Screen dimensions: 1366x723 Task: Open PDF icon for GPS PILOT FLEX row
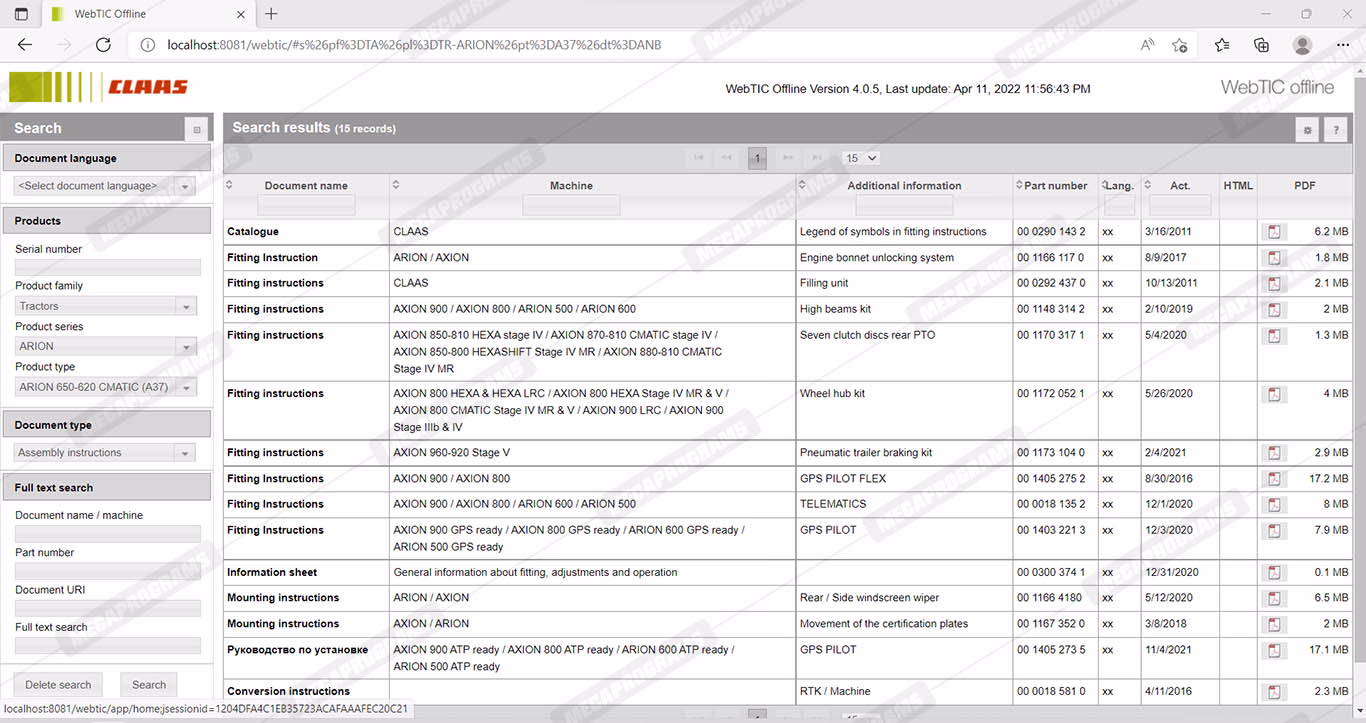1274,479
